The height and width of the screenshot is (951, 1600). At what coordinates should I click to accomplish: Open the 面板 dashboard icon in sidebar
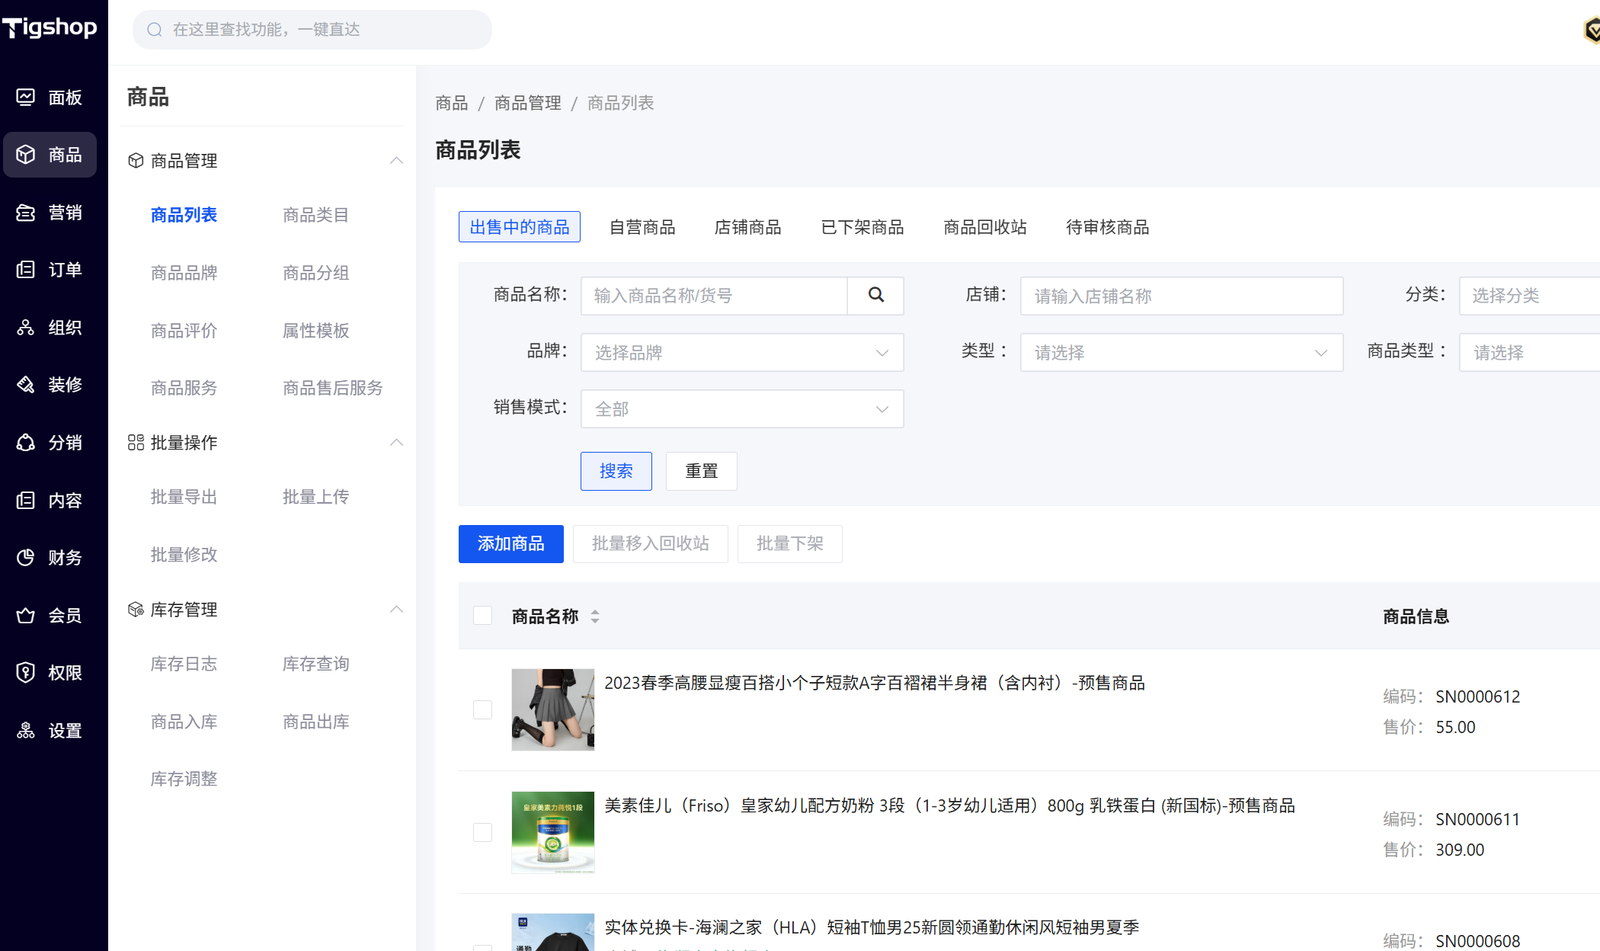(x=26, y=97)
